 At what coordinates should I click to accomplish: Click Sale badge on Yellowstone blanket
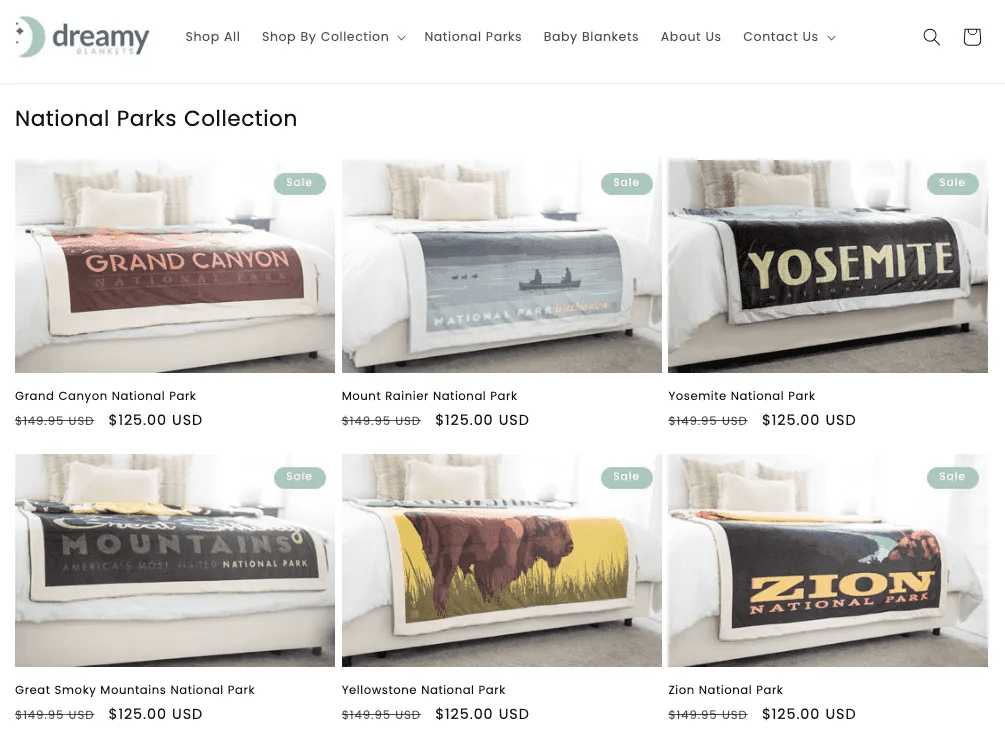tap(626, 477)
